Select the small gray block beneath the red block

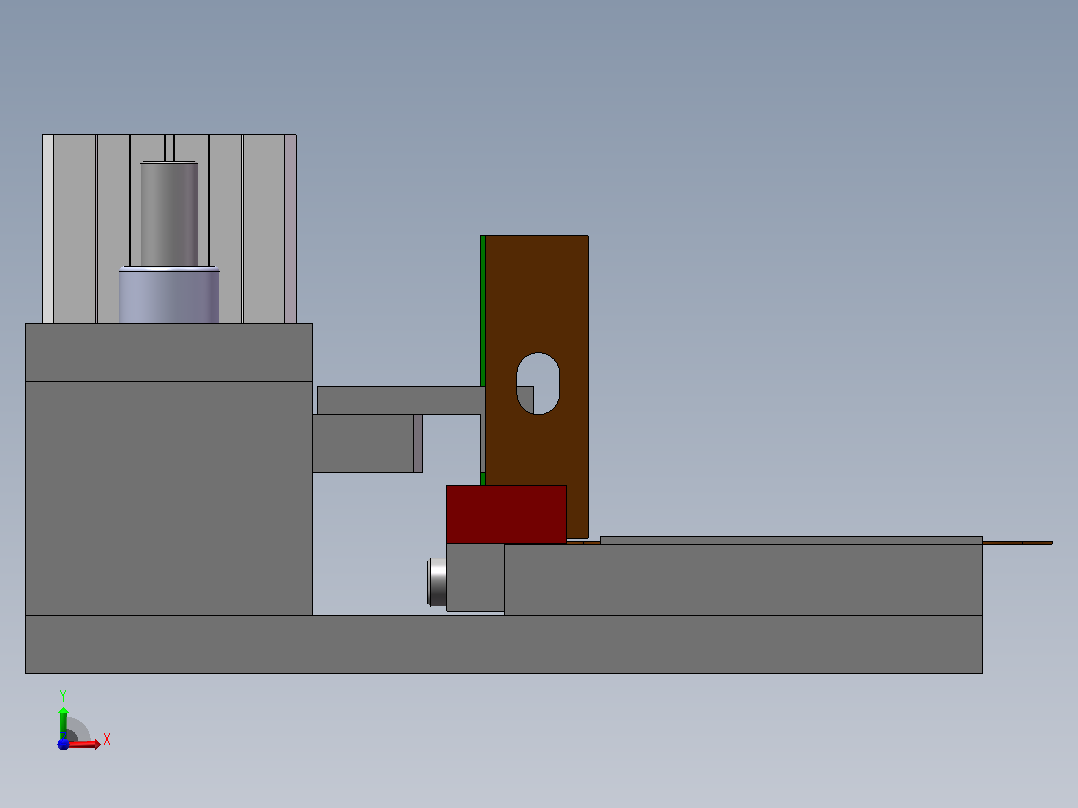click(x=475, y=578)
